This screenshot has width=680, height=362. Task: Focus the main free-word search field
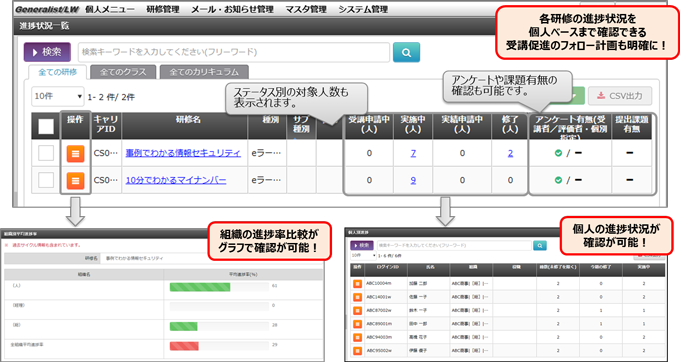click(x=234, y=52)
